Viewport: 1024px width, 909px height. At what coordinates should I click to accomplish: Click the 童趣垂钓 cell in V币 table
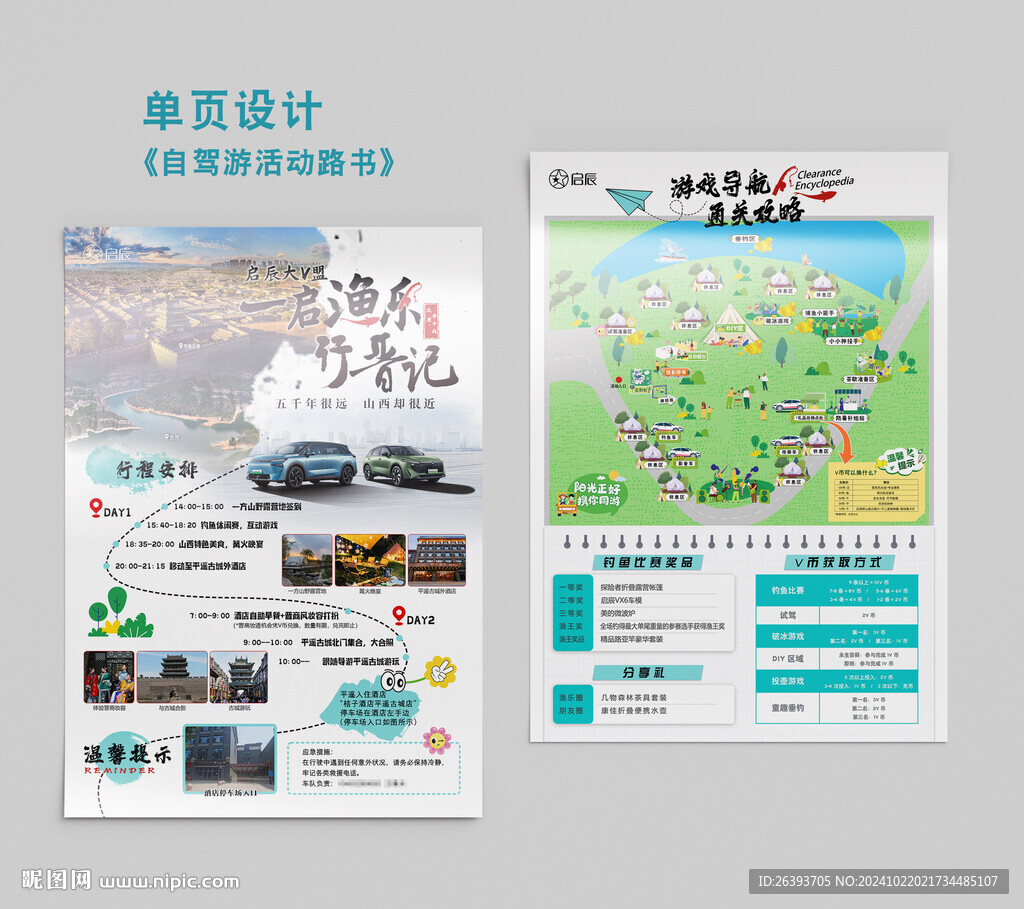point(788,708)
